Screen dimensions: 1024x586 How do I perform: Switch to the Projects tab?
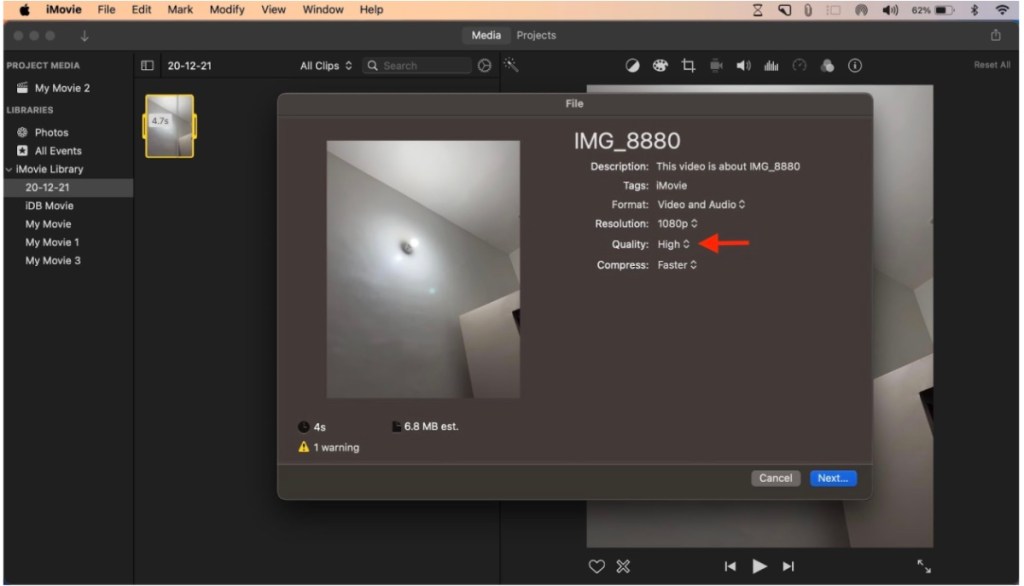(x=536, y=35)
